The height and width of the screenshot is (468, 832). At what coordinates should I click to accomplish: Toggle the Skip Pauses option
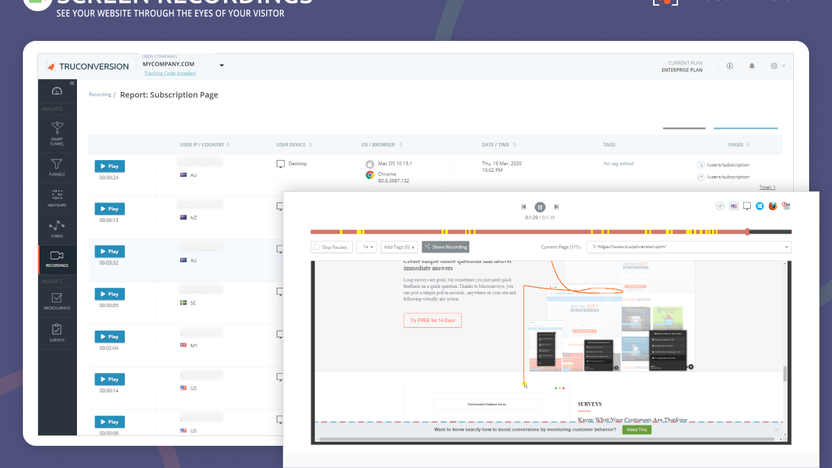[x=331, y=246]
